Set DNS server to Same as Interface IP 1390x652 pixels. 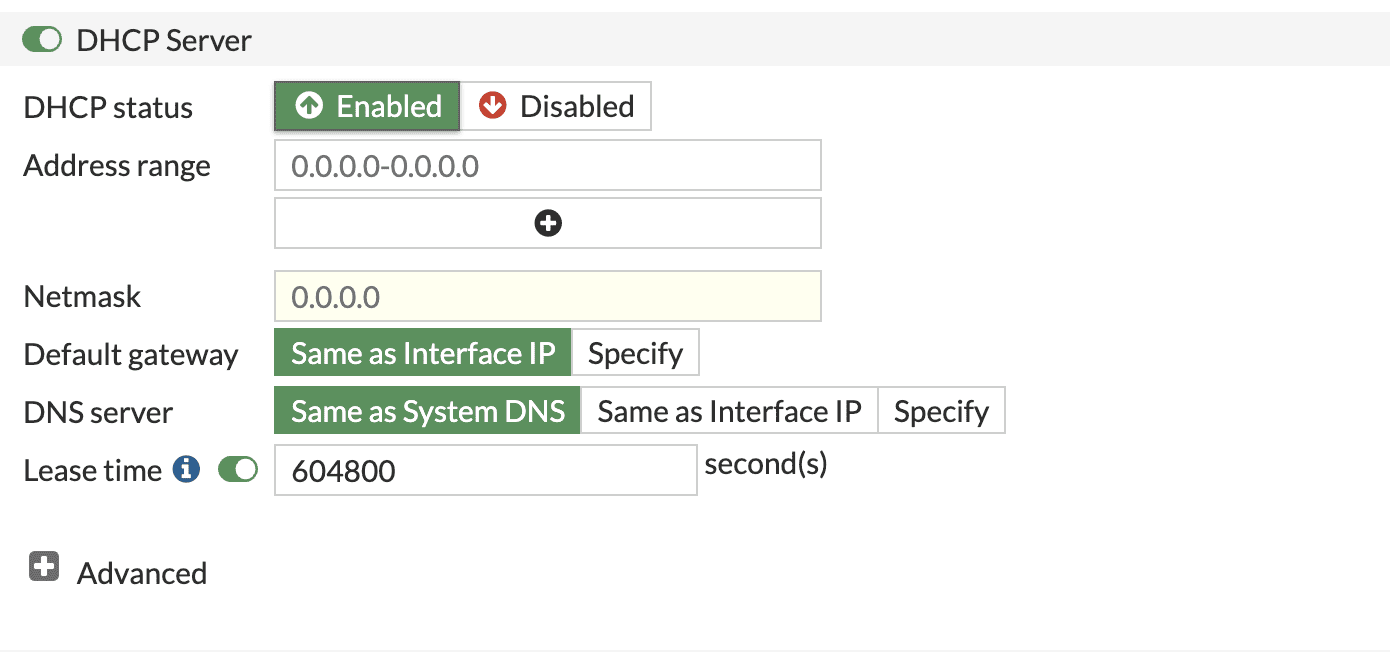(x=729, y=412)
